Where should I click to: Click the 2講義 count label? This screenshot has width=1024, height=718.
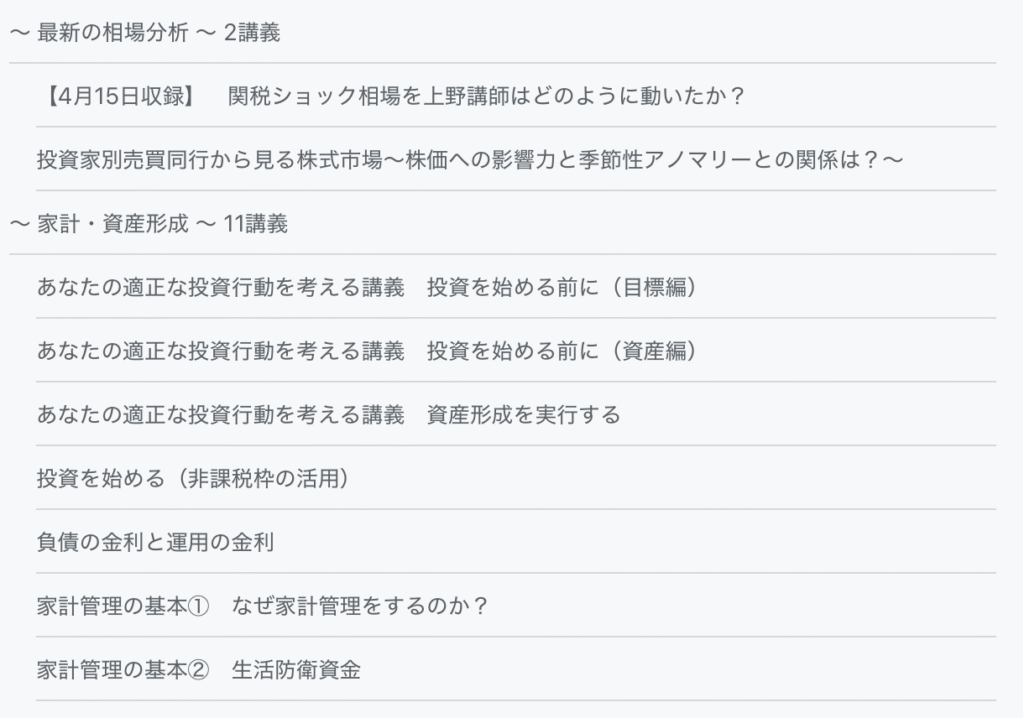click(252, 32)
